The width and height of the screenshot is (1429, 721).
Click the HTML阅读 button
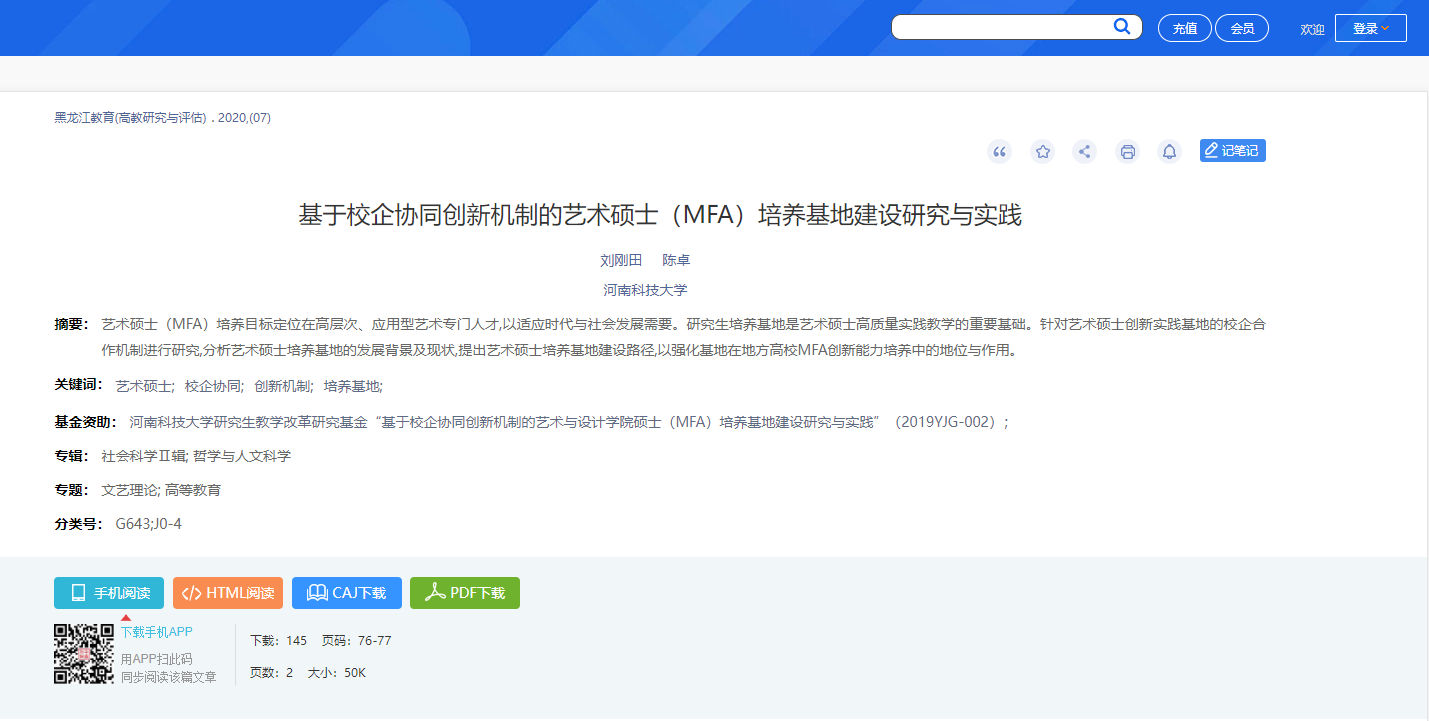coord(228,593)
